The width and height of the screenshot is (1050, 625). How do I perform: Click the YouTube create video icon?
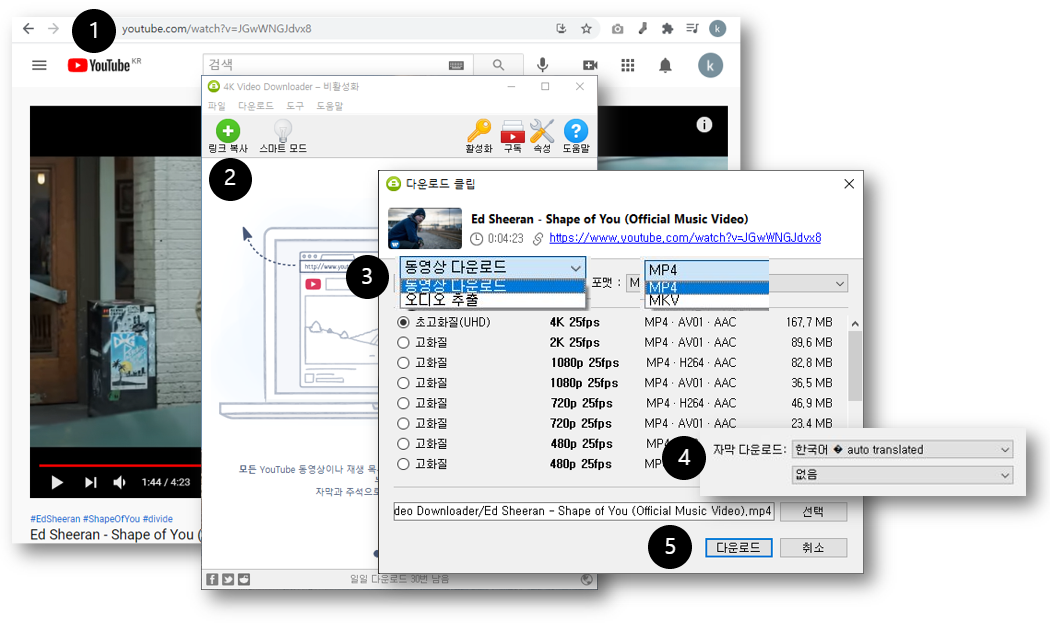coord(590,65)
